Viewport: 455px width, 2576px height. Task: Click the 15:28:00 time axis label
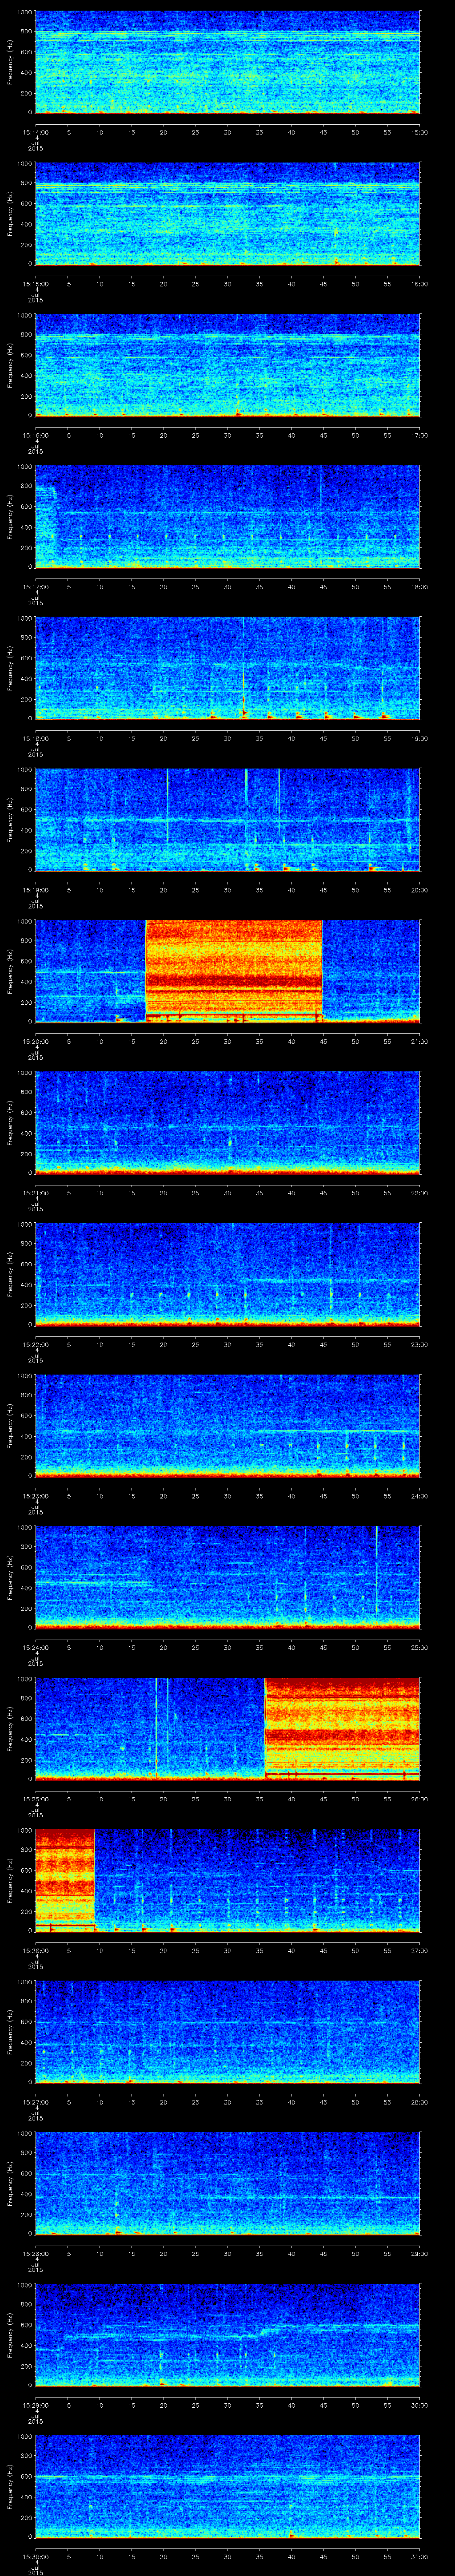click(x=35, y=2253)
